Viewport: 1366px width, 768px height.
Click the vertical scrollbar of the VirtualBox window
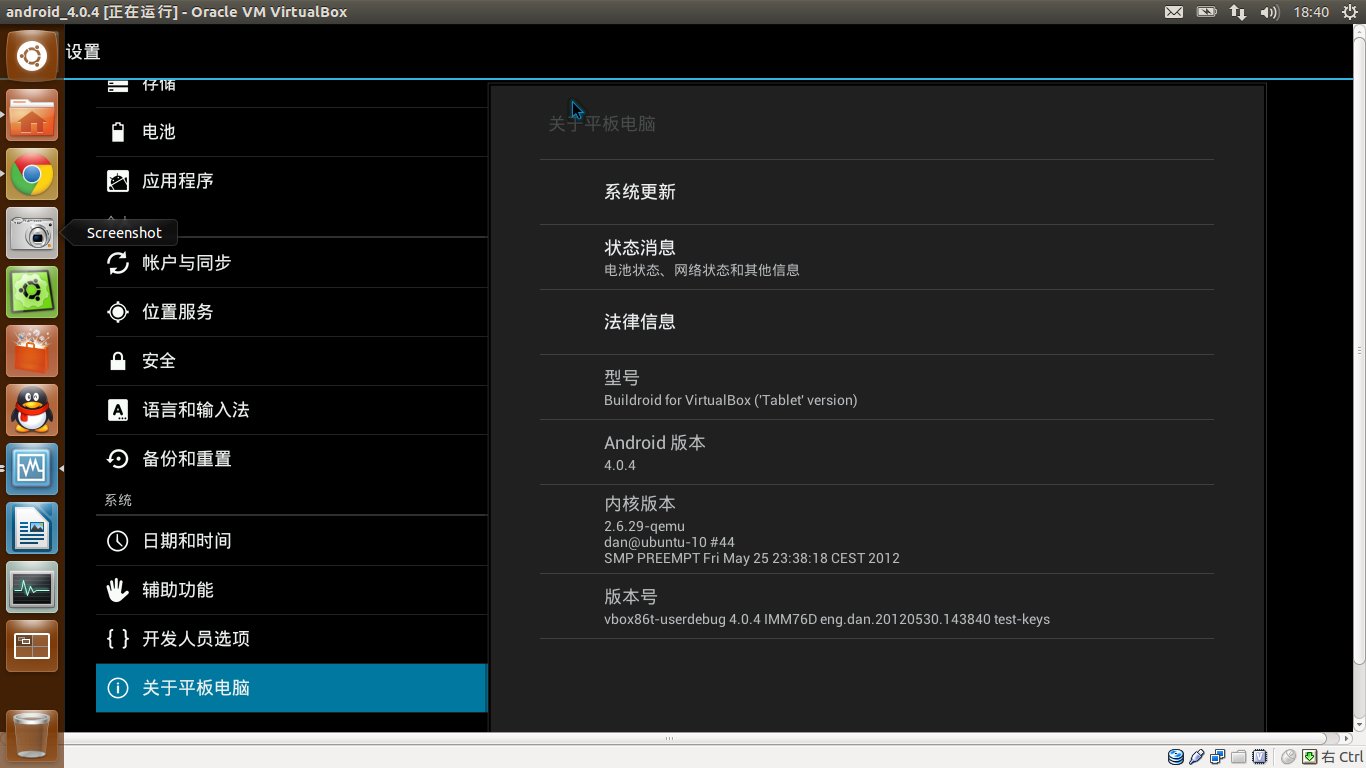point(1359,348)
